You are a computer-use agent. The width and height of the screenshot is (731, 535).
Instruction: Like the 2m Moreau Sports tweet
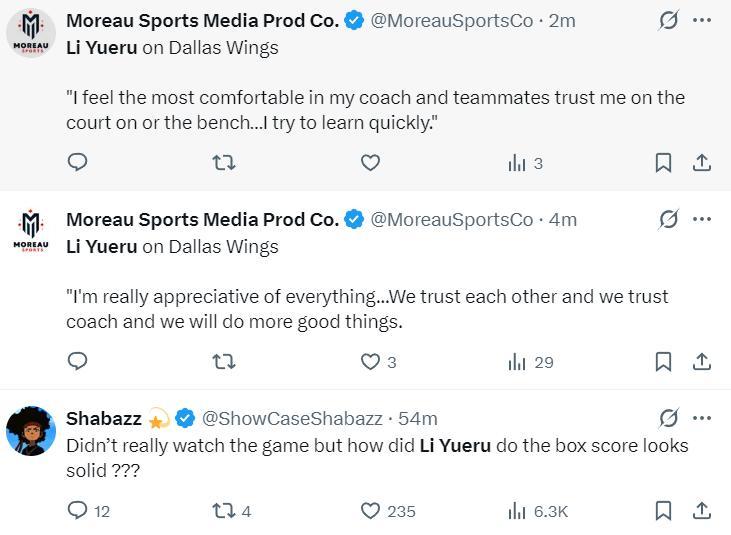coord(370,162)
